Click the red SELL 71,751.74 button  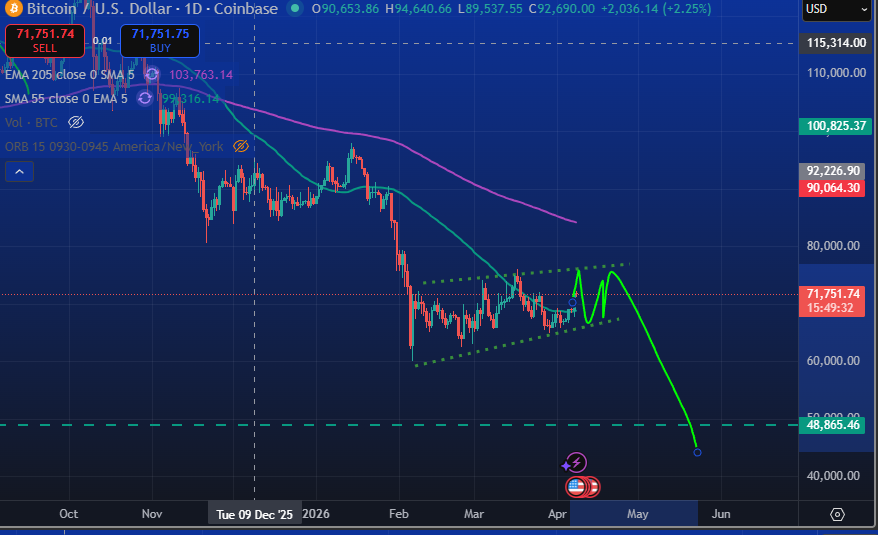[x=45, y=41]
